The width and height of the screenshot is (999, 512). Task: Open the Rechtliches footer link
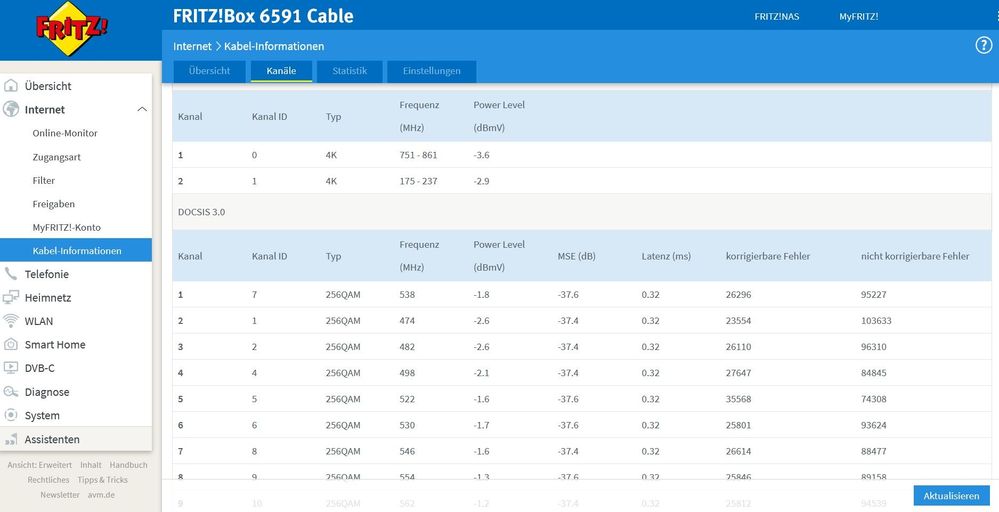48,480
